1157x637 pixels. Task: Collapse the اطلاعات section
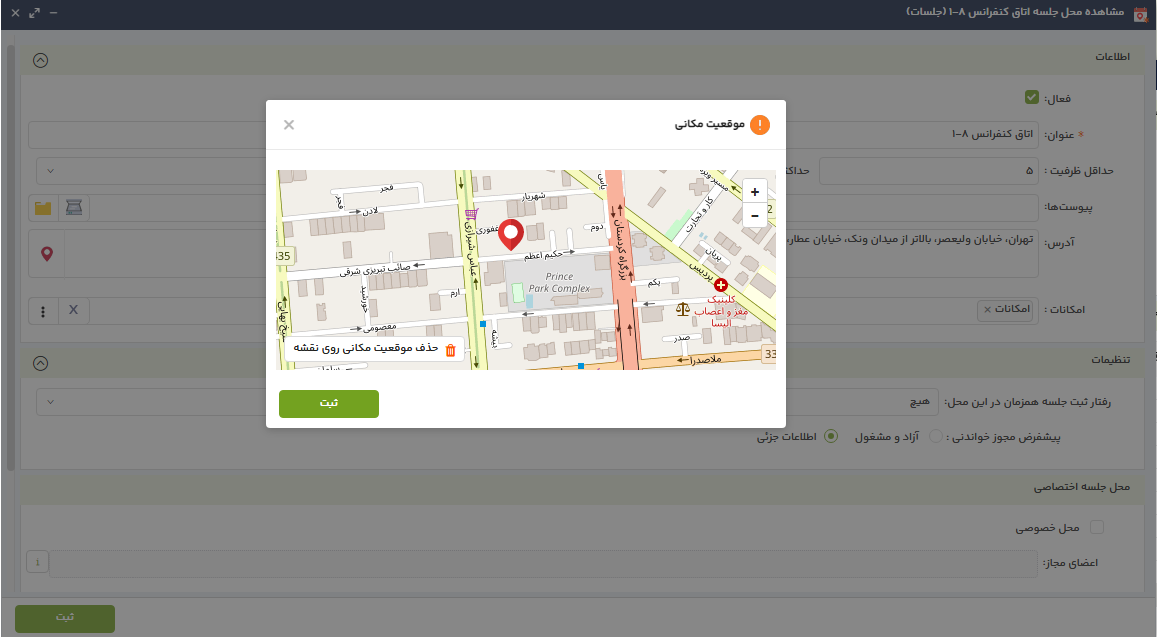tap(40, 59)
